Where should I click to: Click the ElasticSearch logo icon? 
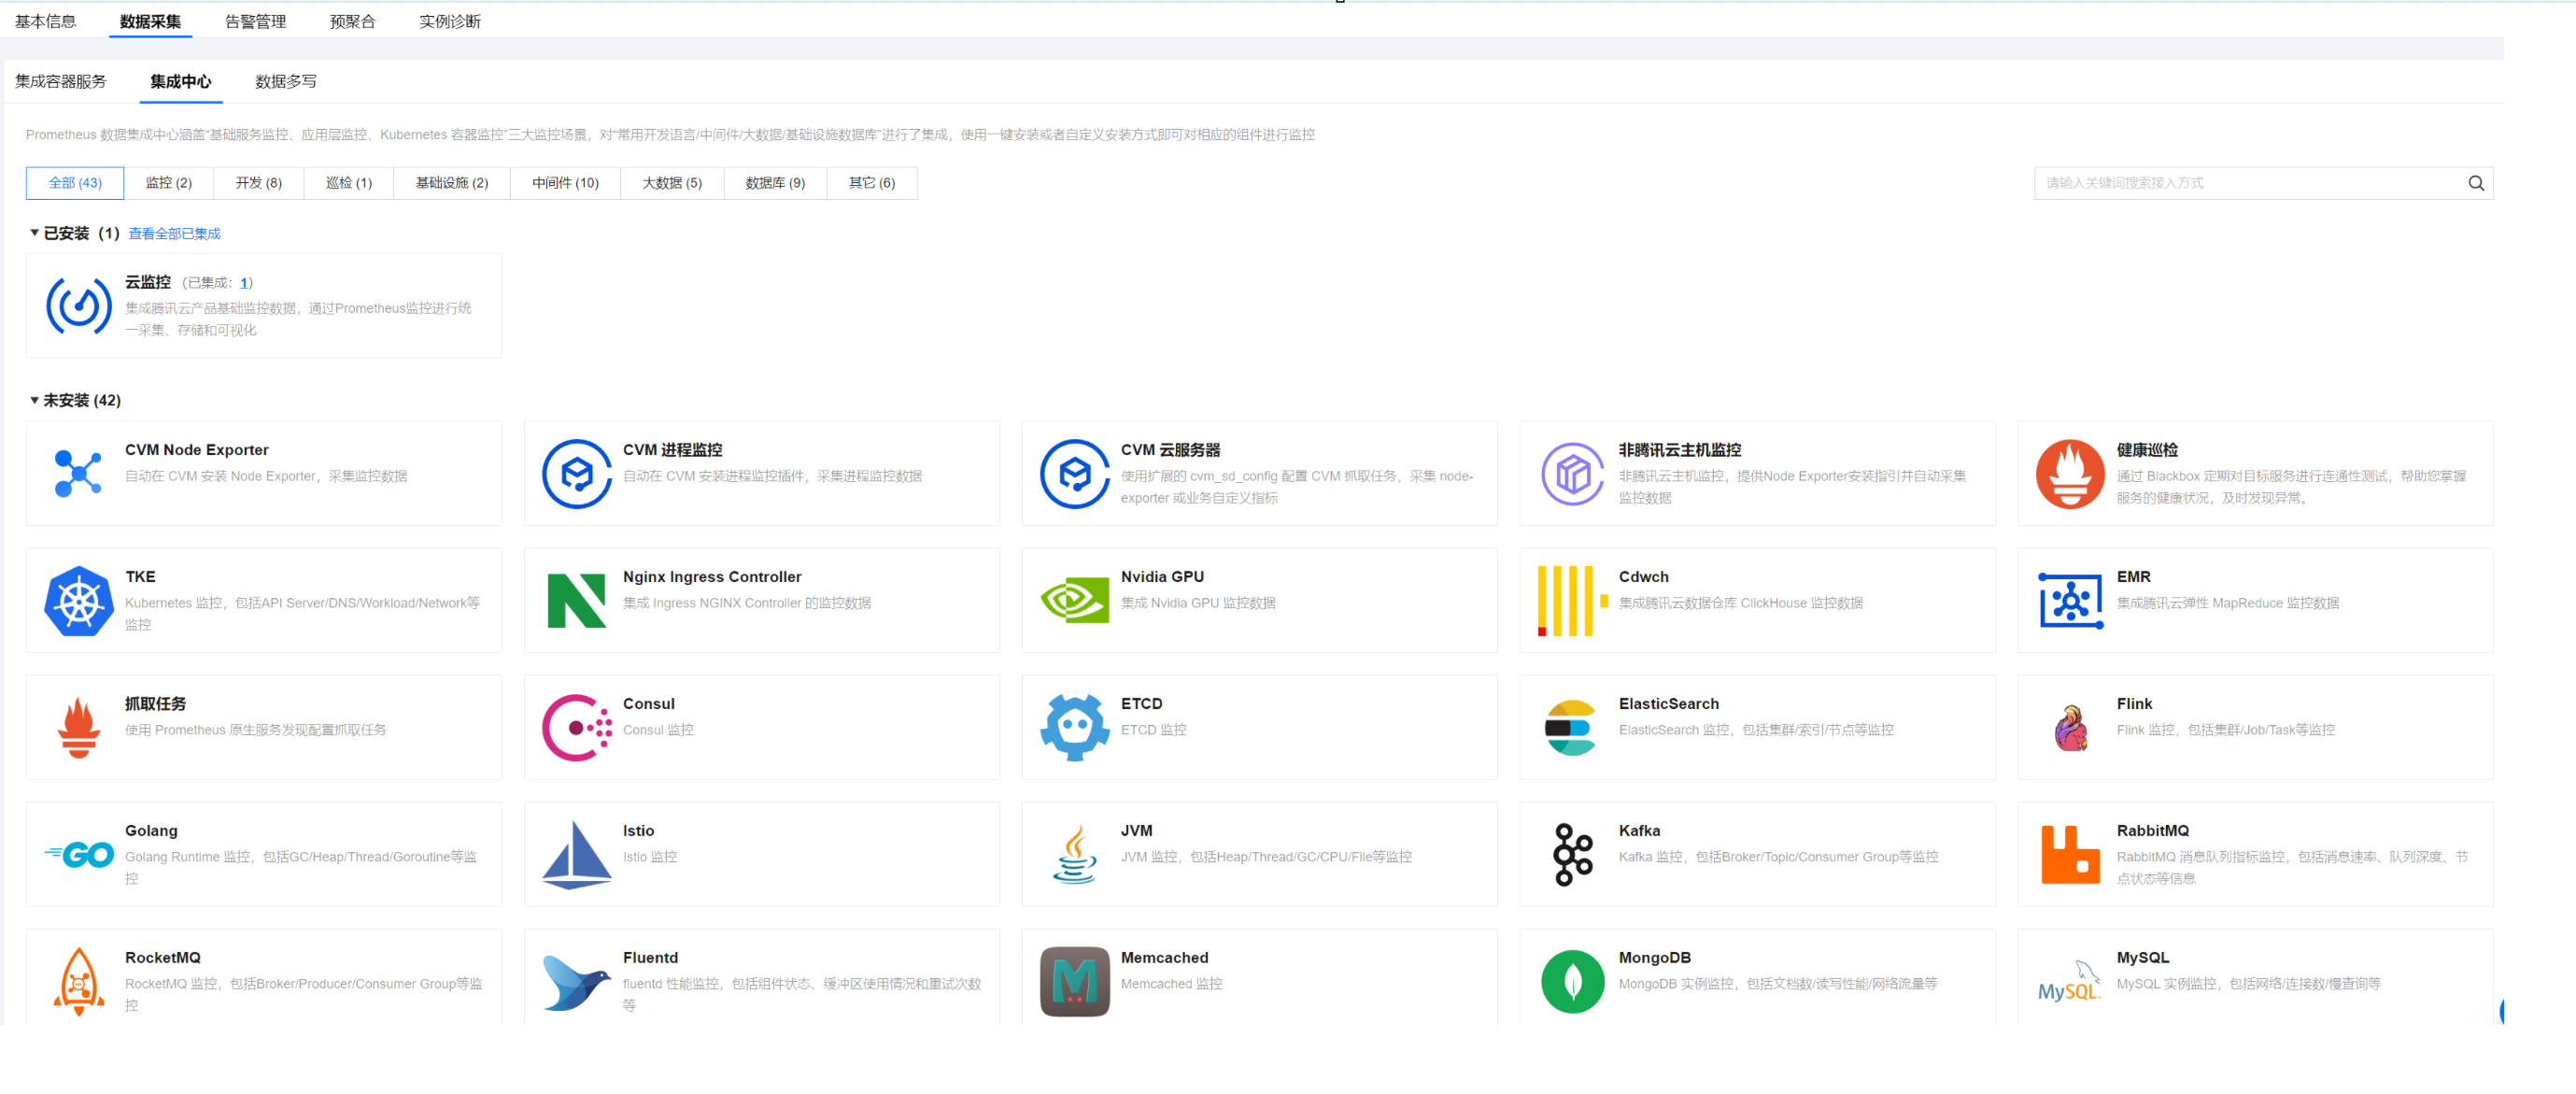[1572, 728]
